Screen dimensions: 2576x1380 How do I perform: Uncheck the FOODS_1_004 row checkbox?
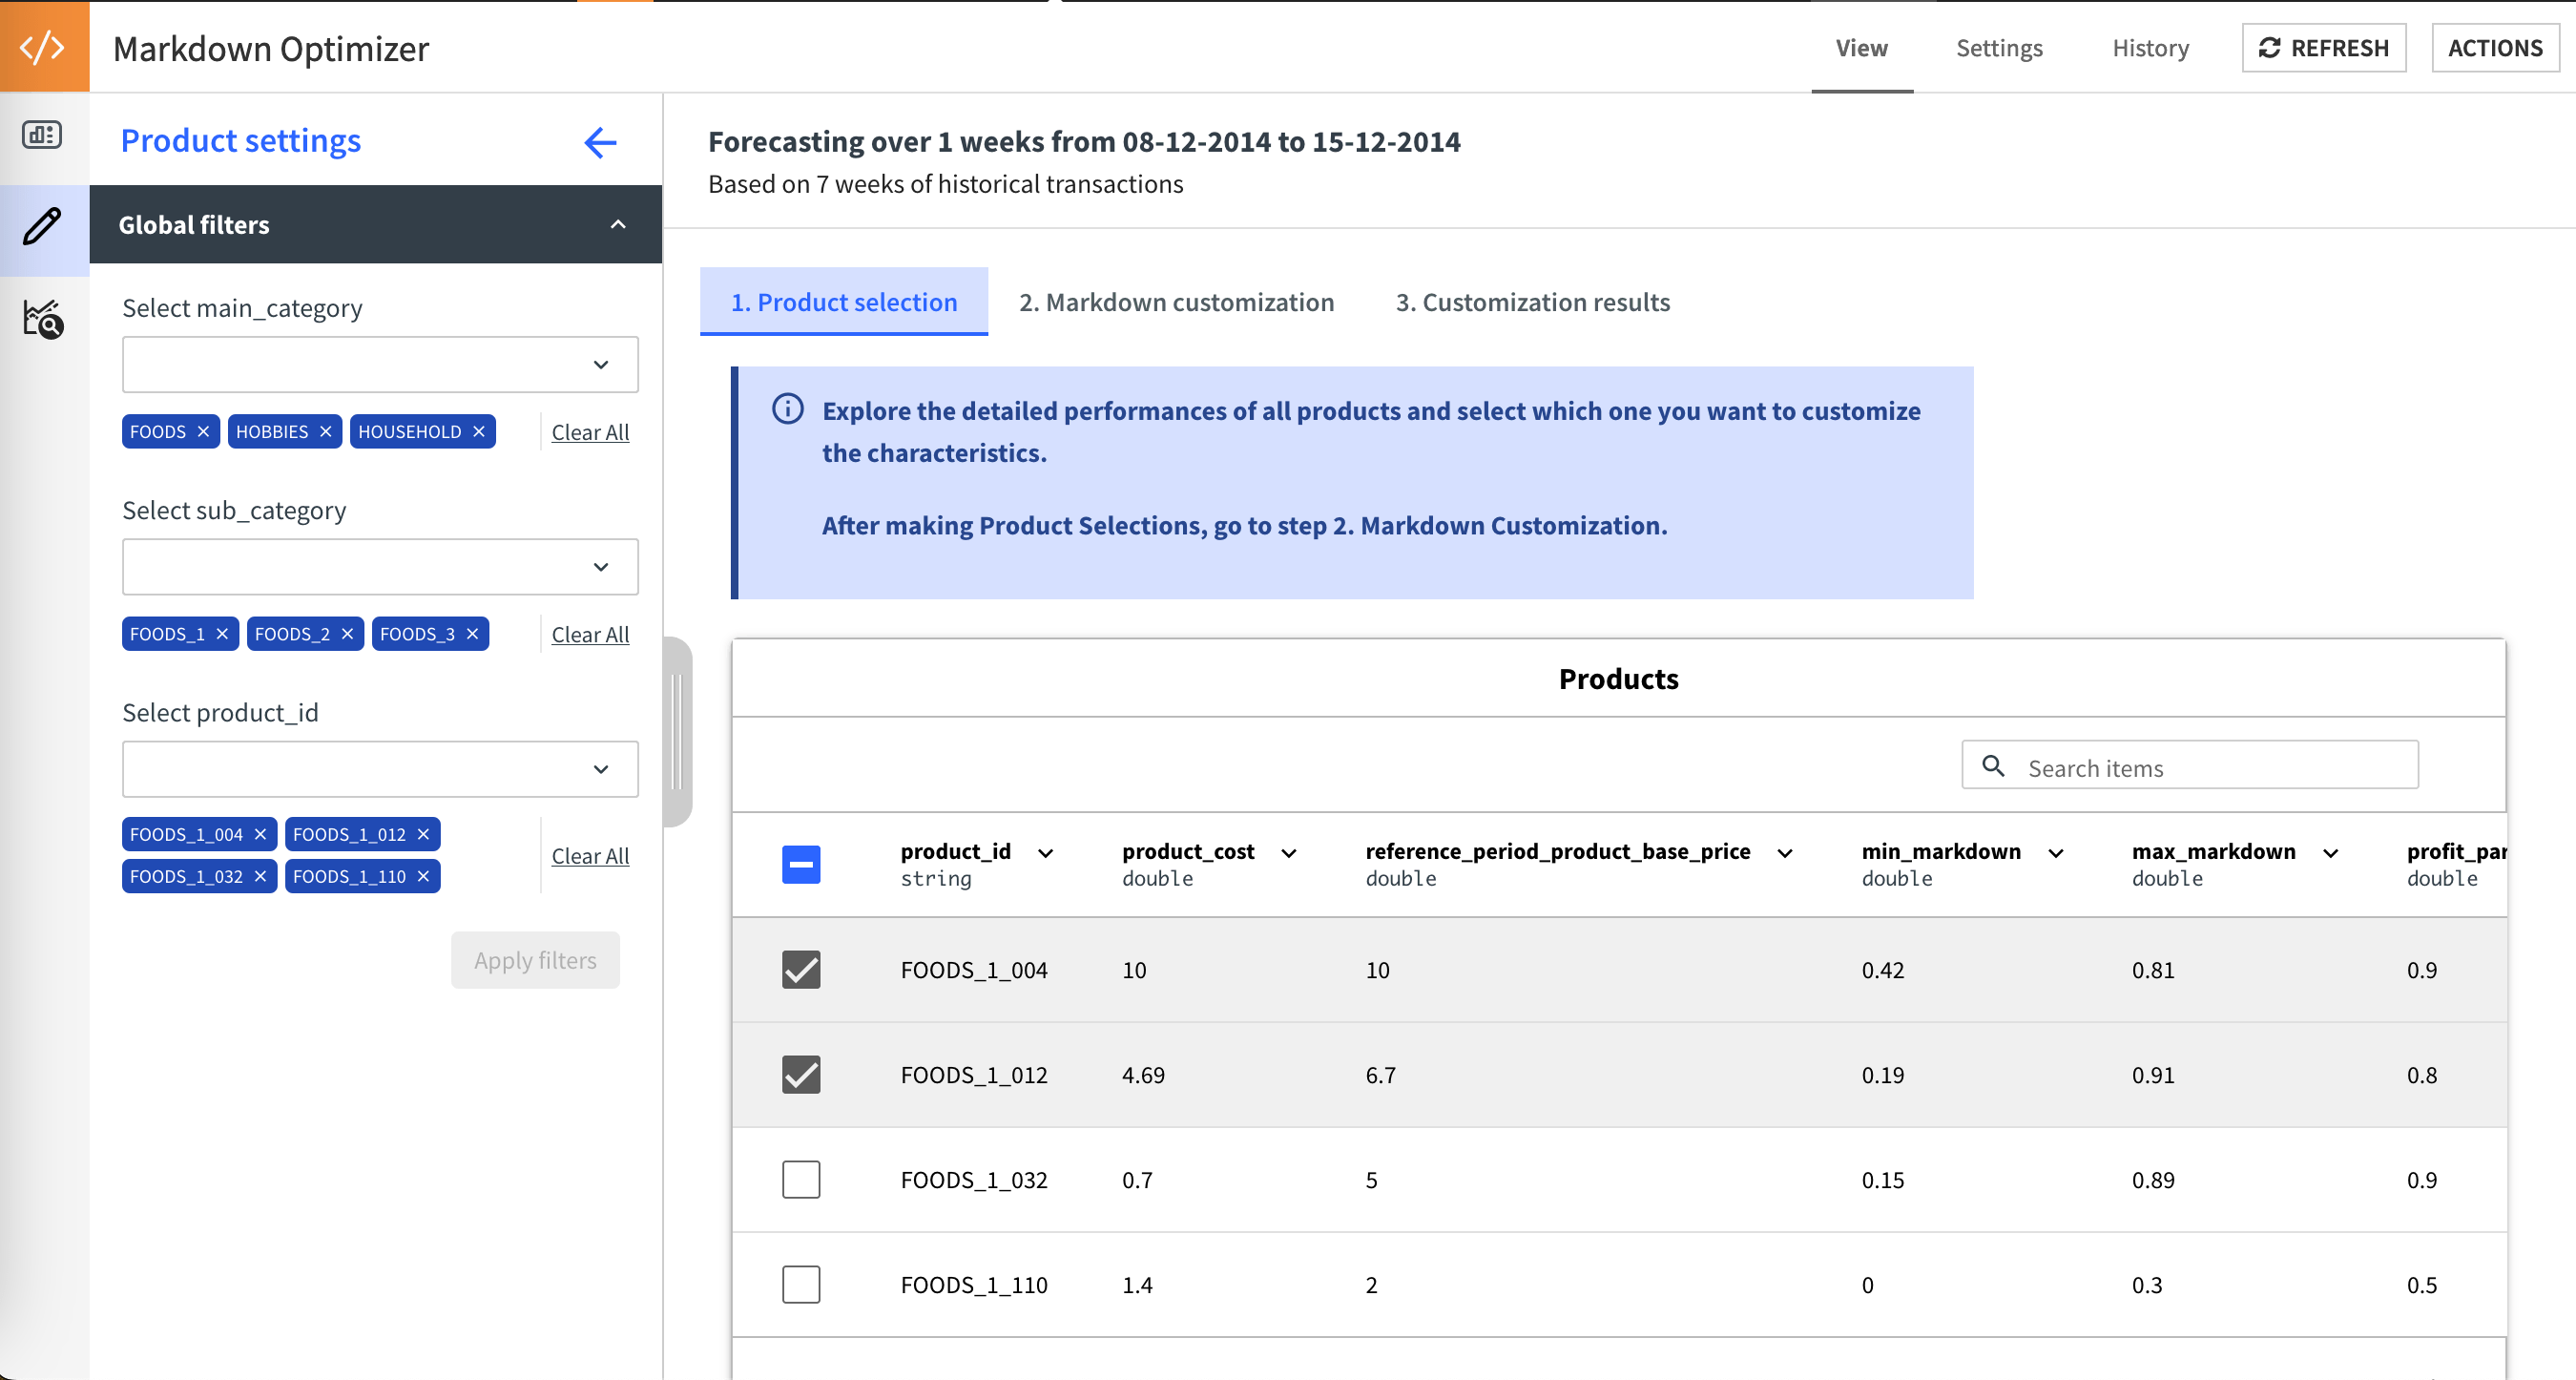coord(801,969)
